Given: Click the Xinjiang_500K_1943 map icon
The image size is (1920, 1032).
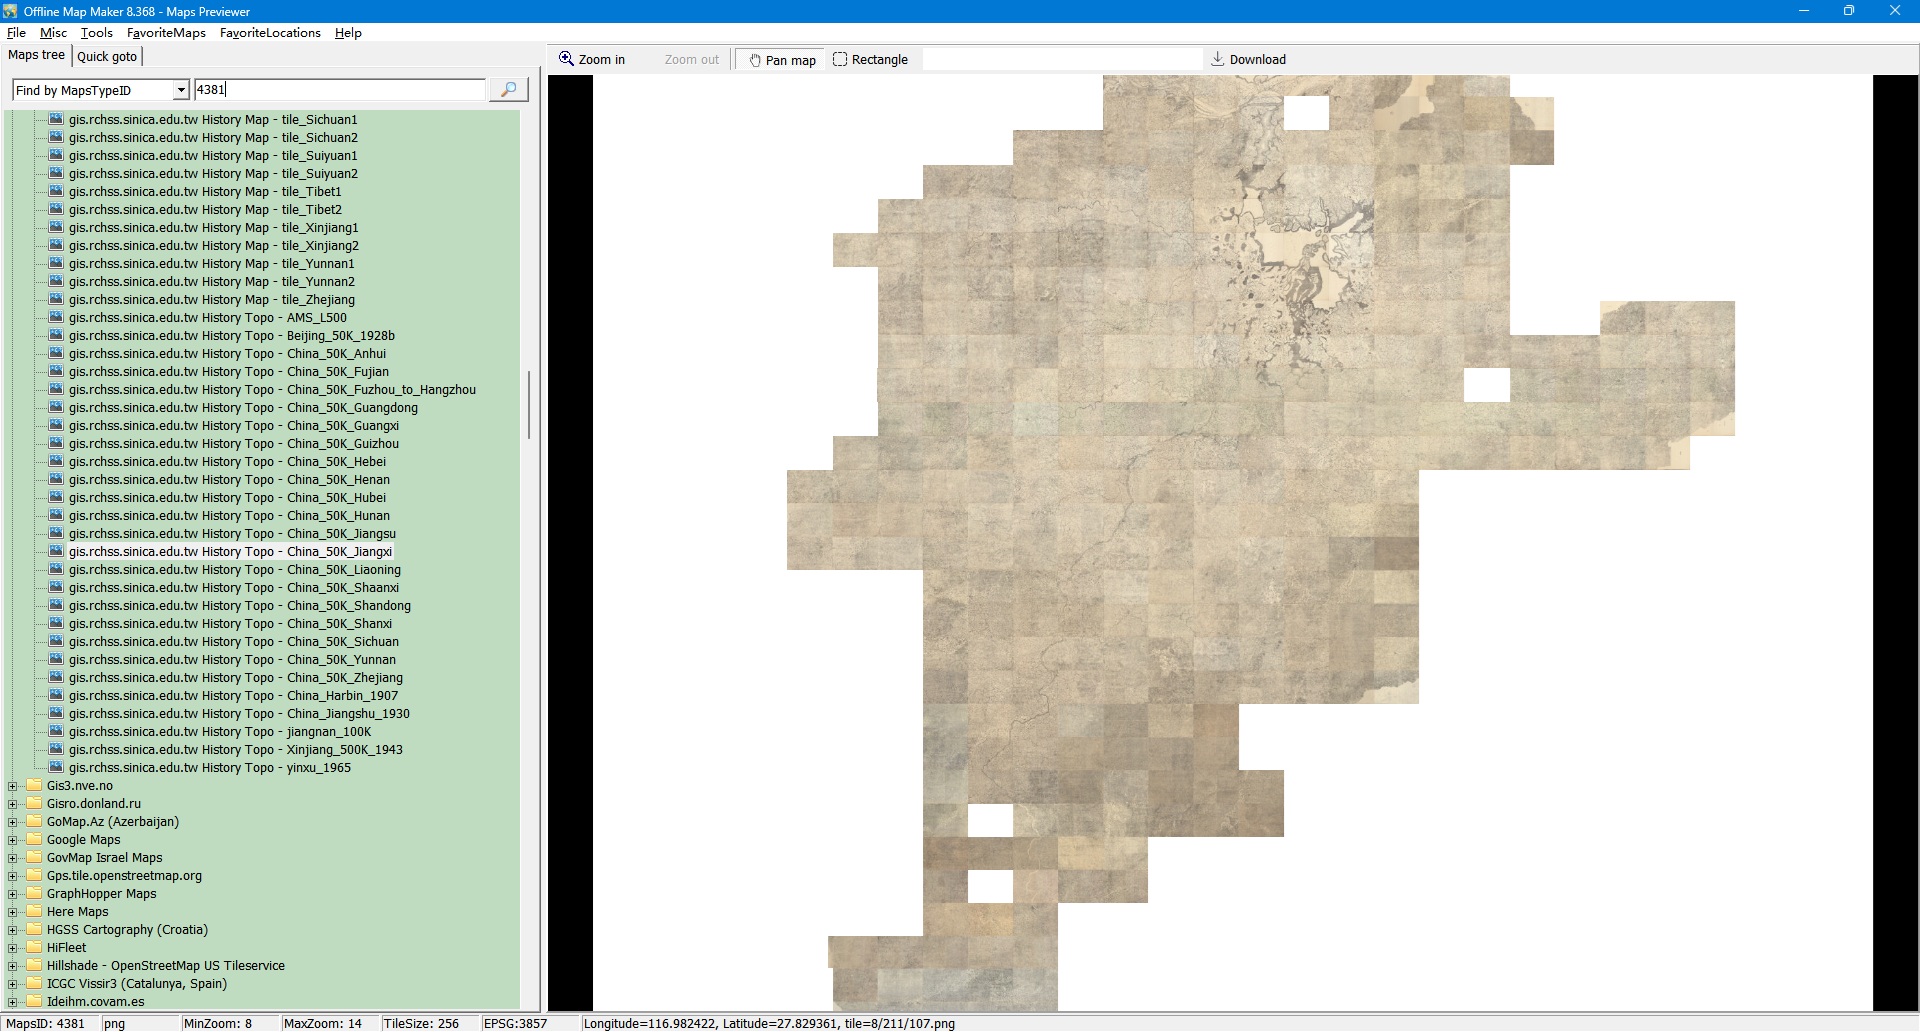Looking at the screenshot, I should tap(56, 750).
